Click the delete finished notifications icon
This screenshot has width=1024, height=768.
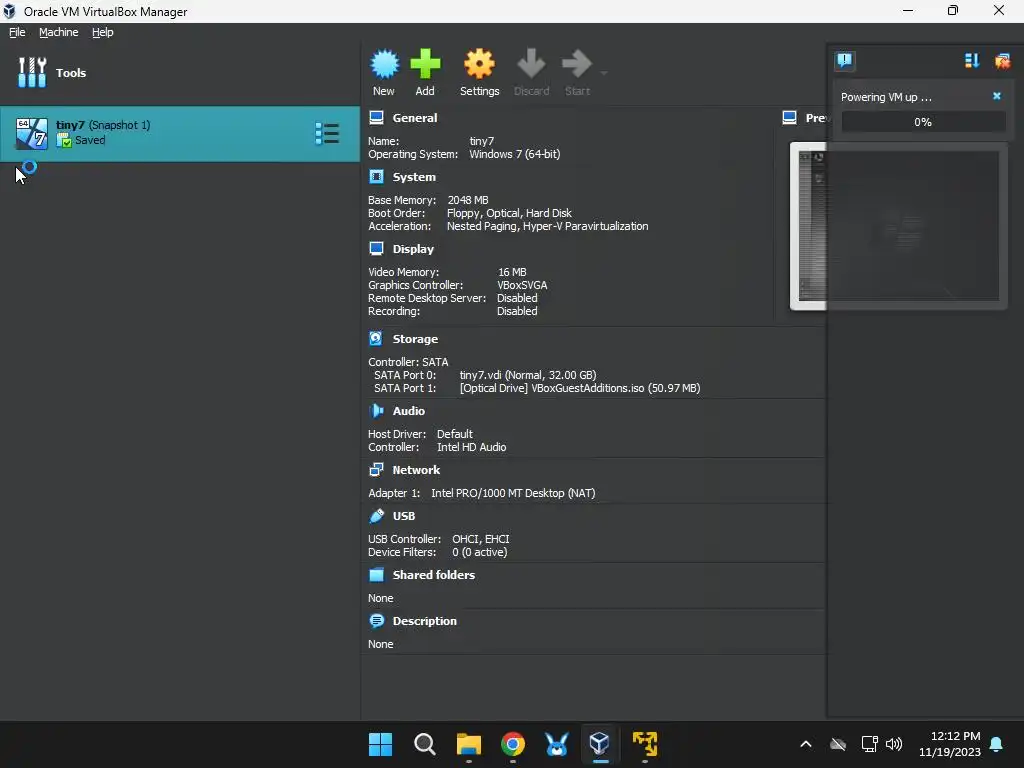point(1002,61)
